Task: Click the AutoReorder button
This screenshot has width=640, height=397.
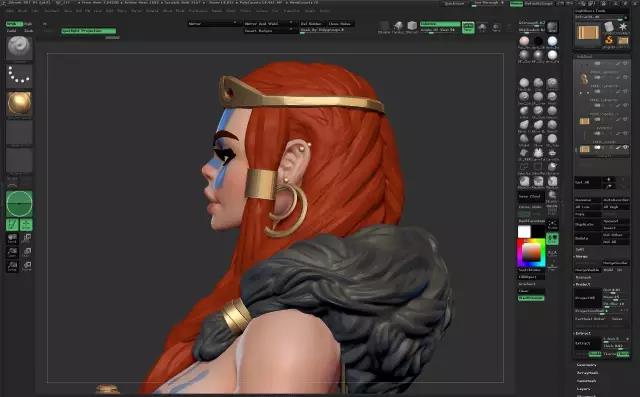Action: [616, 200]
